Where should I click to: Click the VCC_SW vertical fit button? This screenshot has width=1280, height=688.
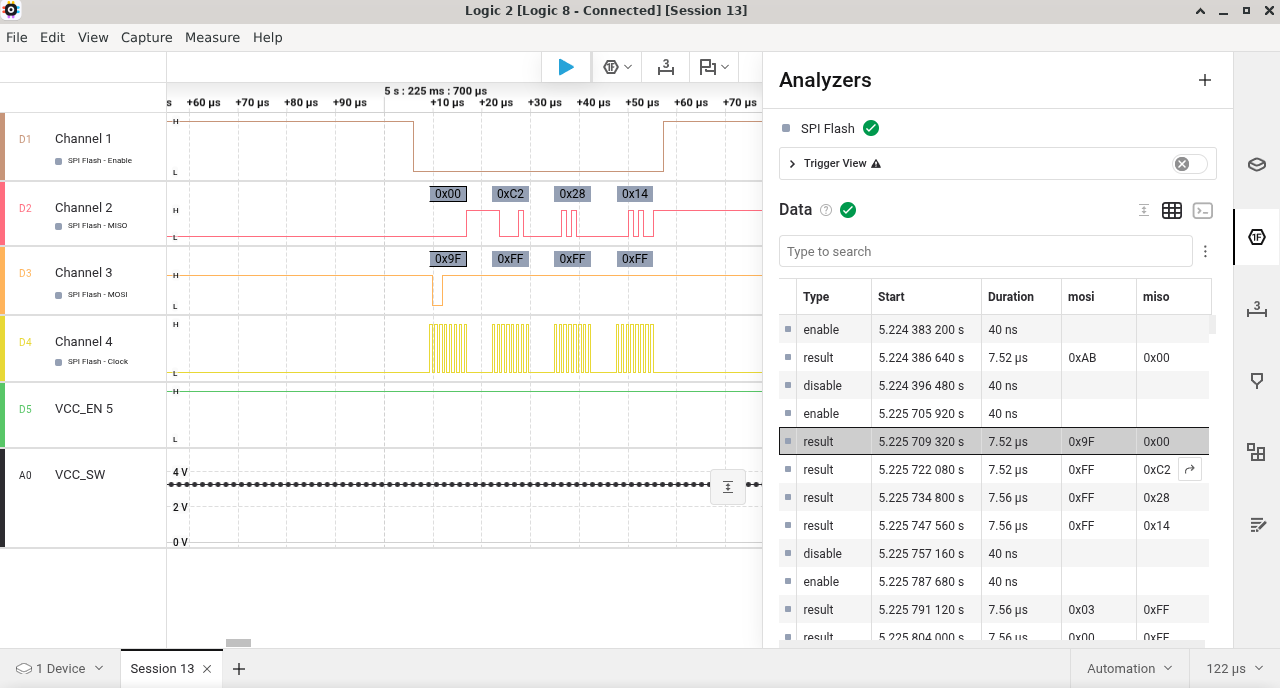pos(728,487)
